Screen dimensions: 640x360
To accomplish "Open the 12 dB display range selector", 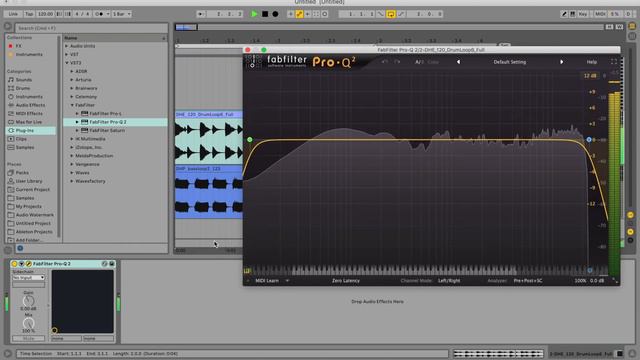I will [x=590, y=76].
